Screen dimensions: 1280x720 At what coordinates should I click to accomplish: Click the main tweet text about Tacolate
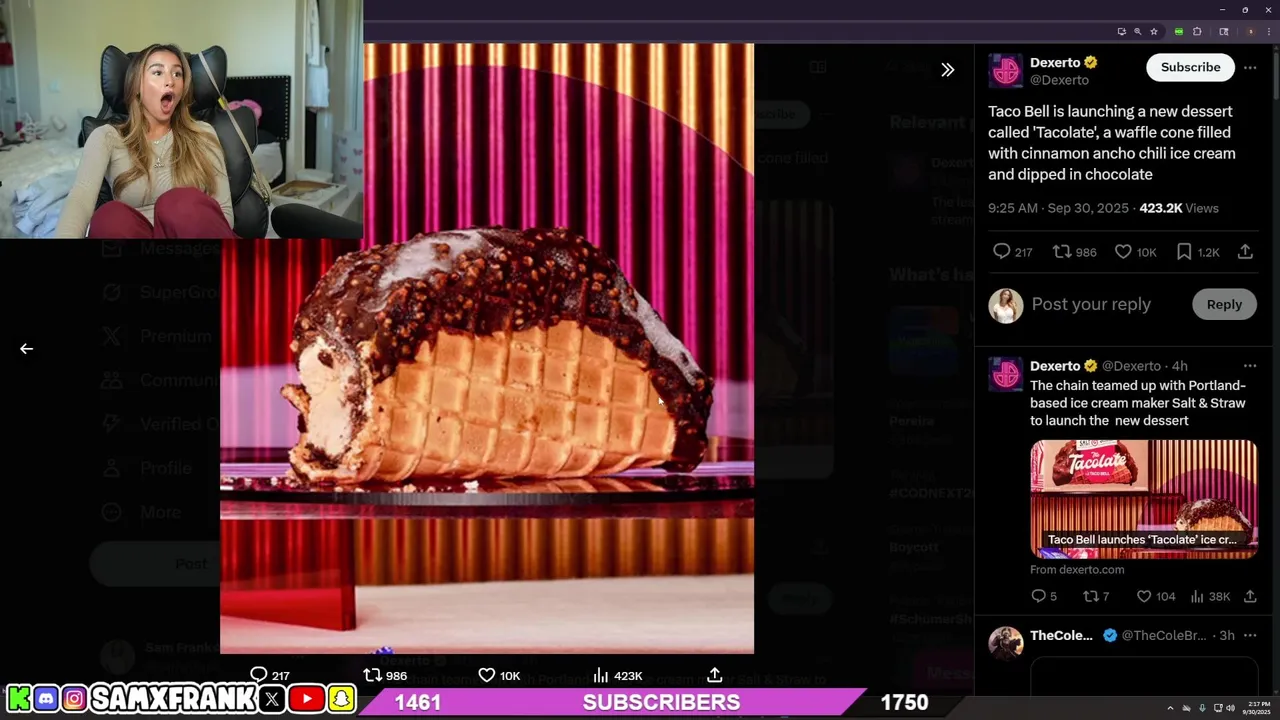1112,143
